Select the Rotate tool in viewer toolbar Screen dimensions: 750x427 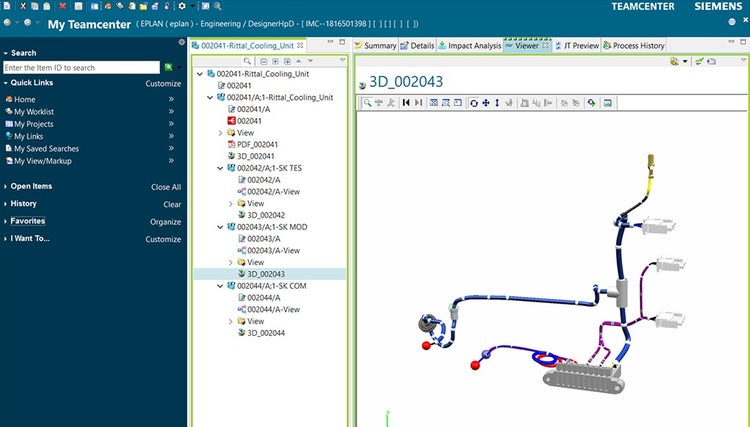click(x=473, y=103)
